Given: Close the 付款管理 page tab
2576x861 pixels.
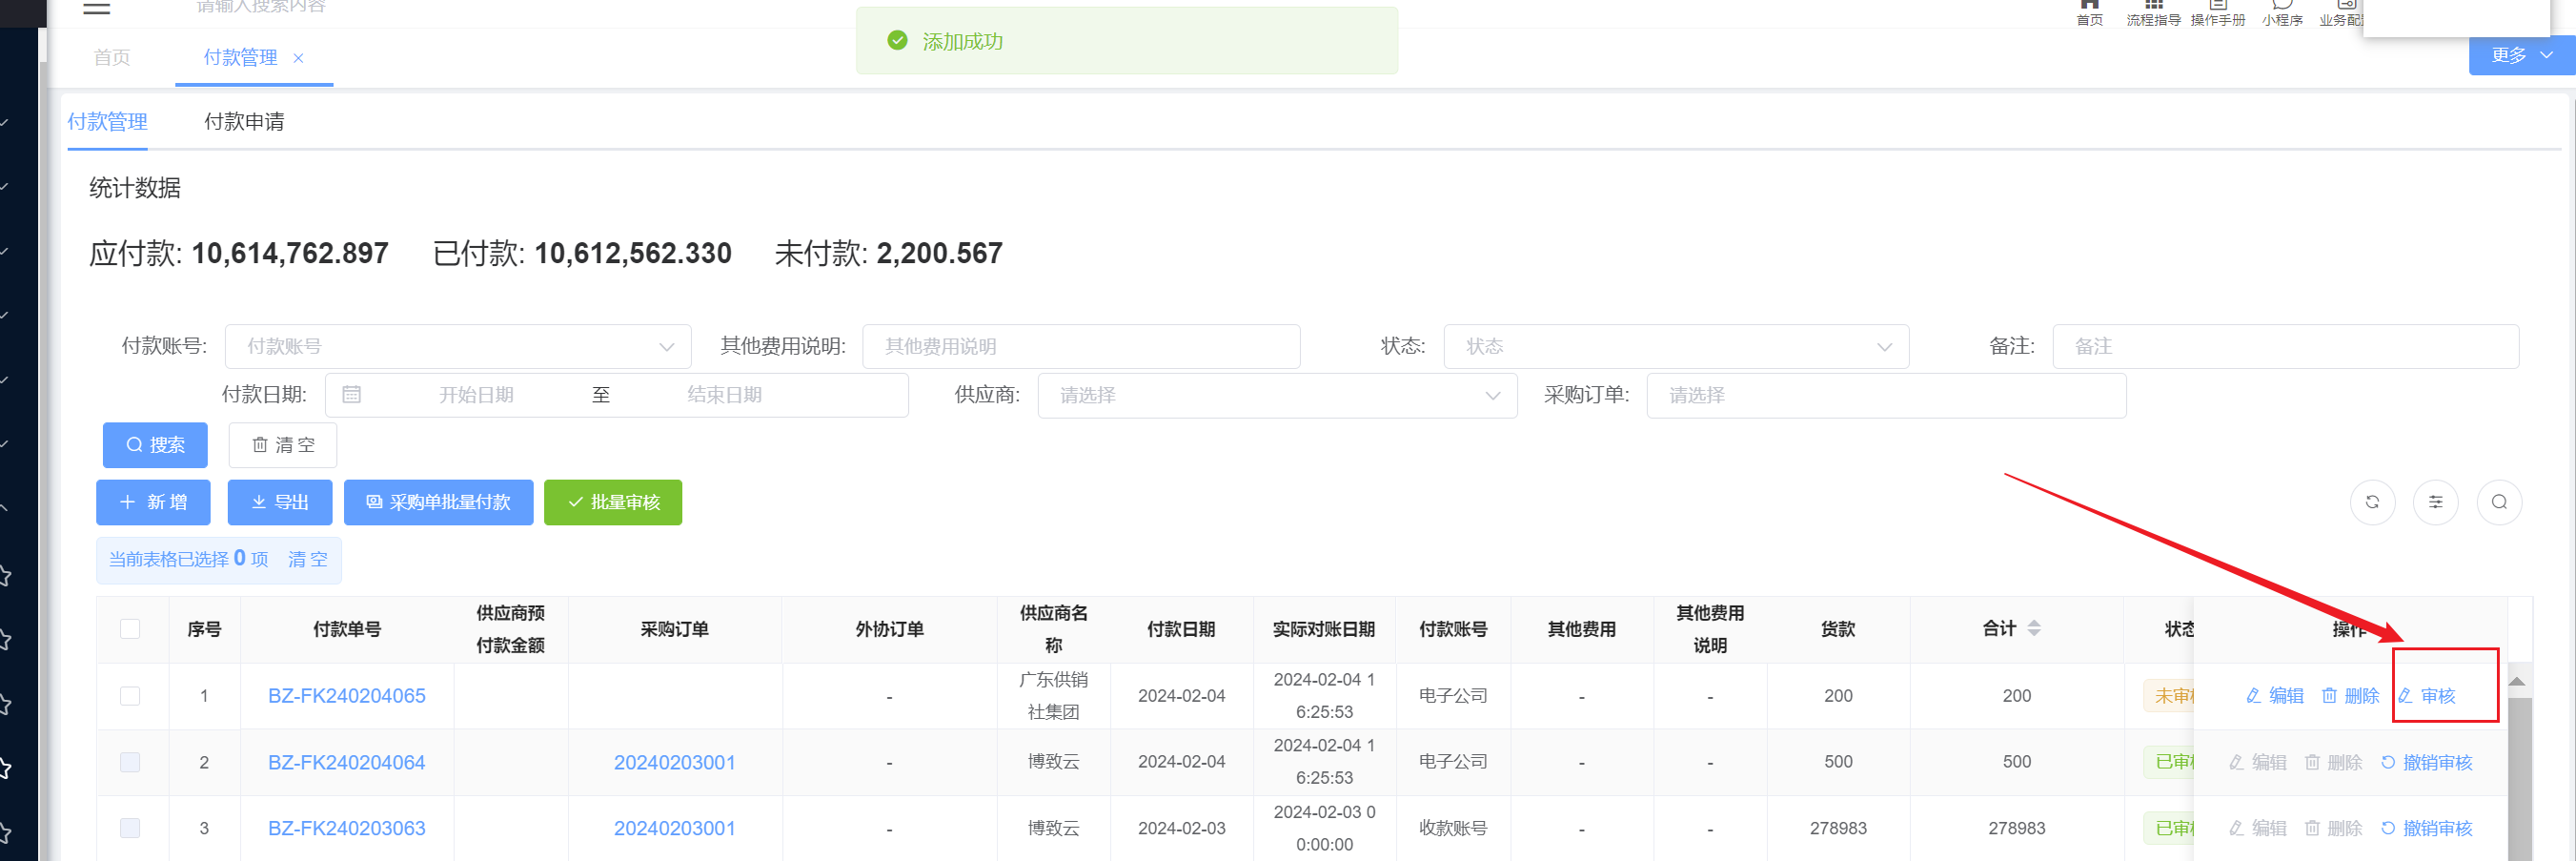Looking at the screenshot, I should pos(298,58).
